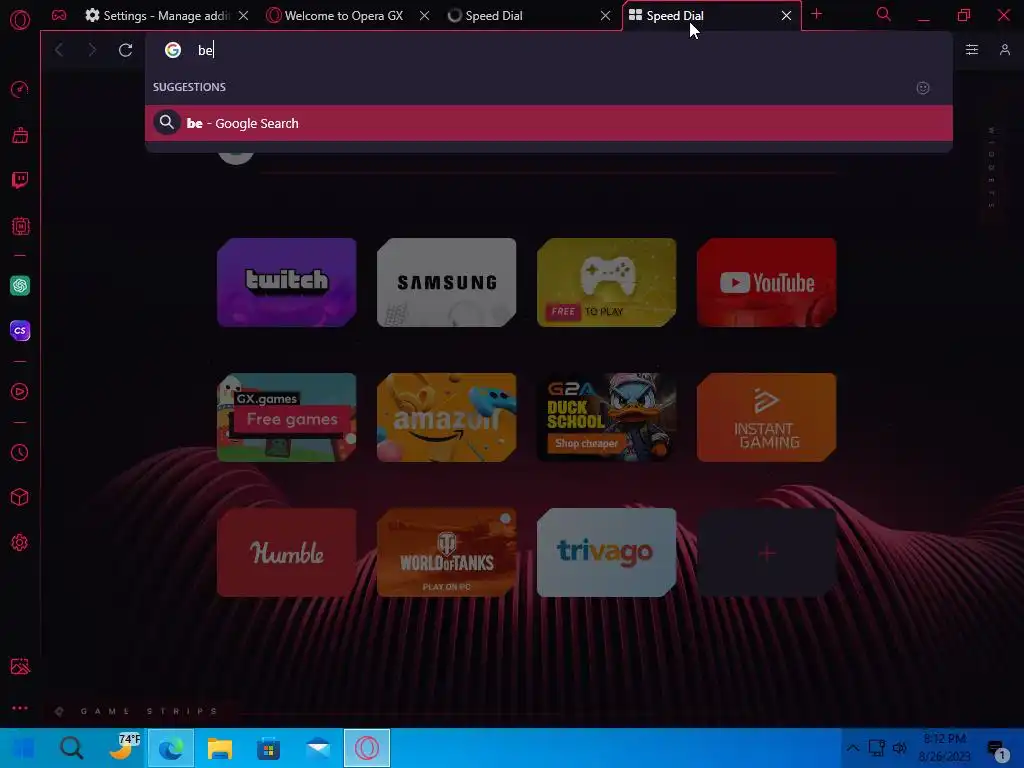Open the Twitch speed dial tile
Screen dimensions: 1024x768
(x=287, y=282)
